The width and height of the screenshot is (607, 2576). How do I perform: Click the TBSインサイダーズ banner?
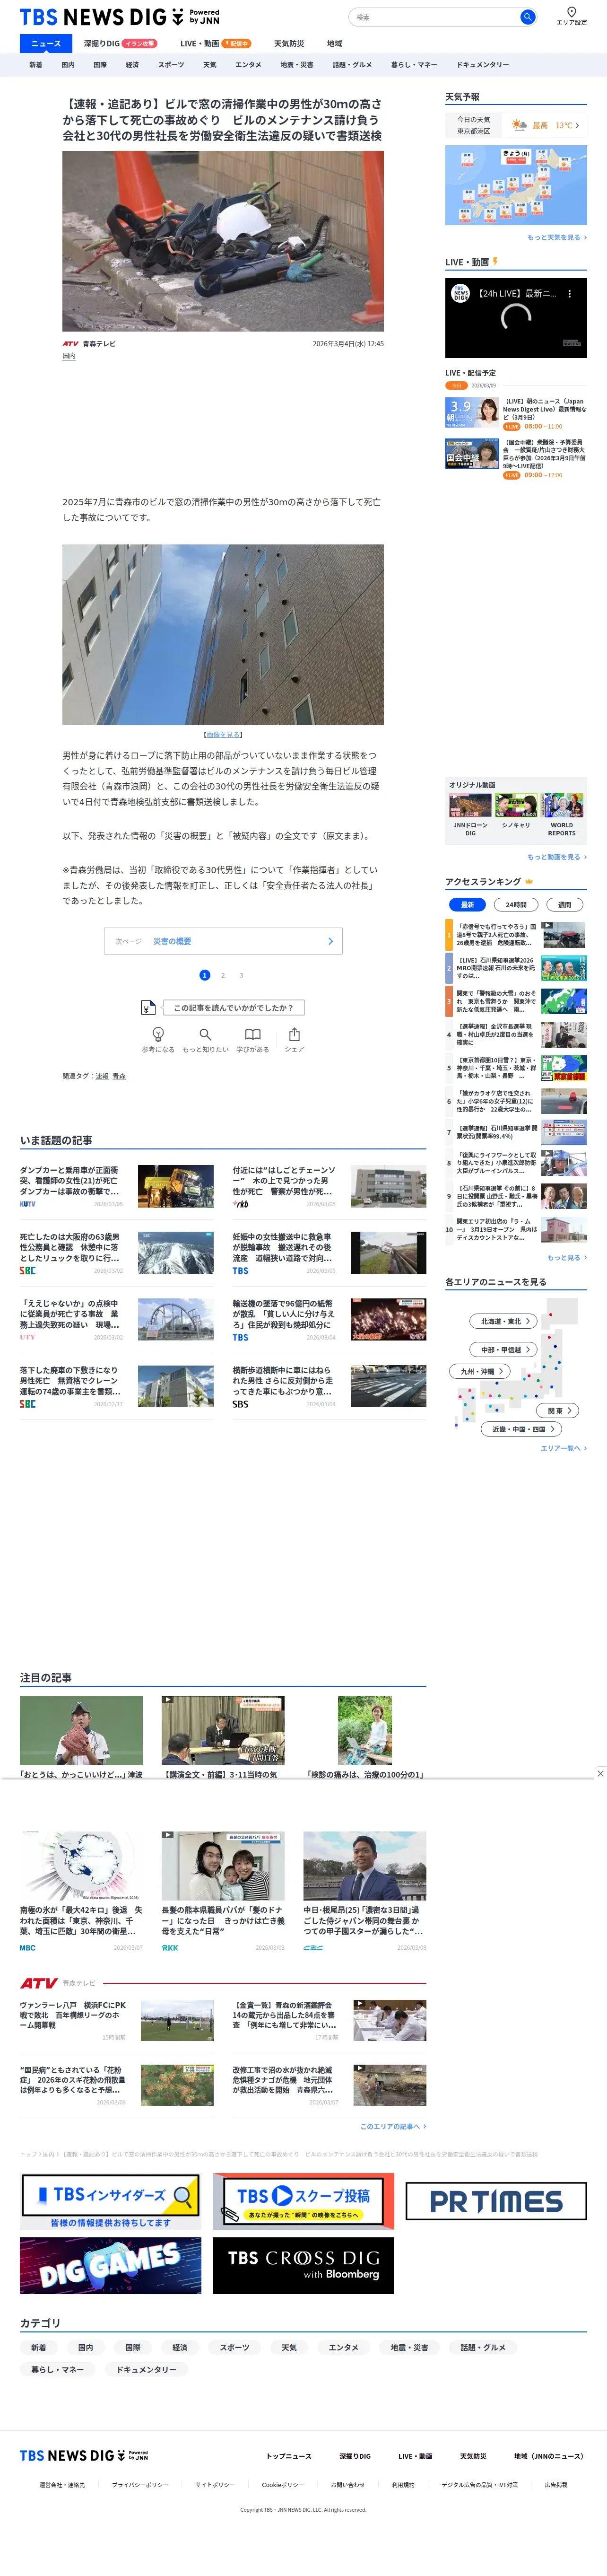(x=110, y=2201)
